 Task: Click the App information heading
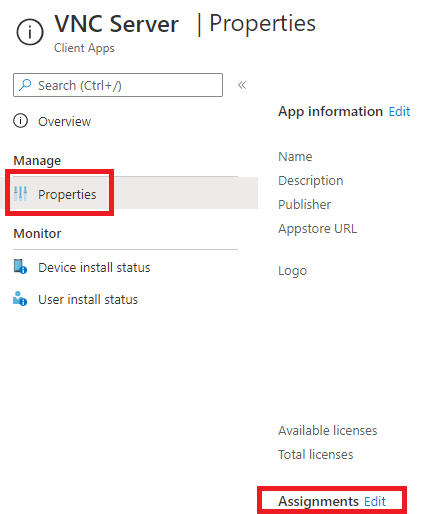pyautogui.click(x=331, y=111)
